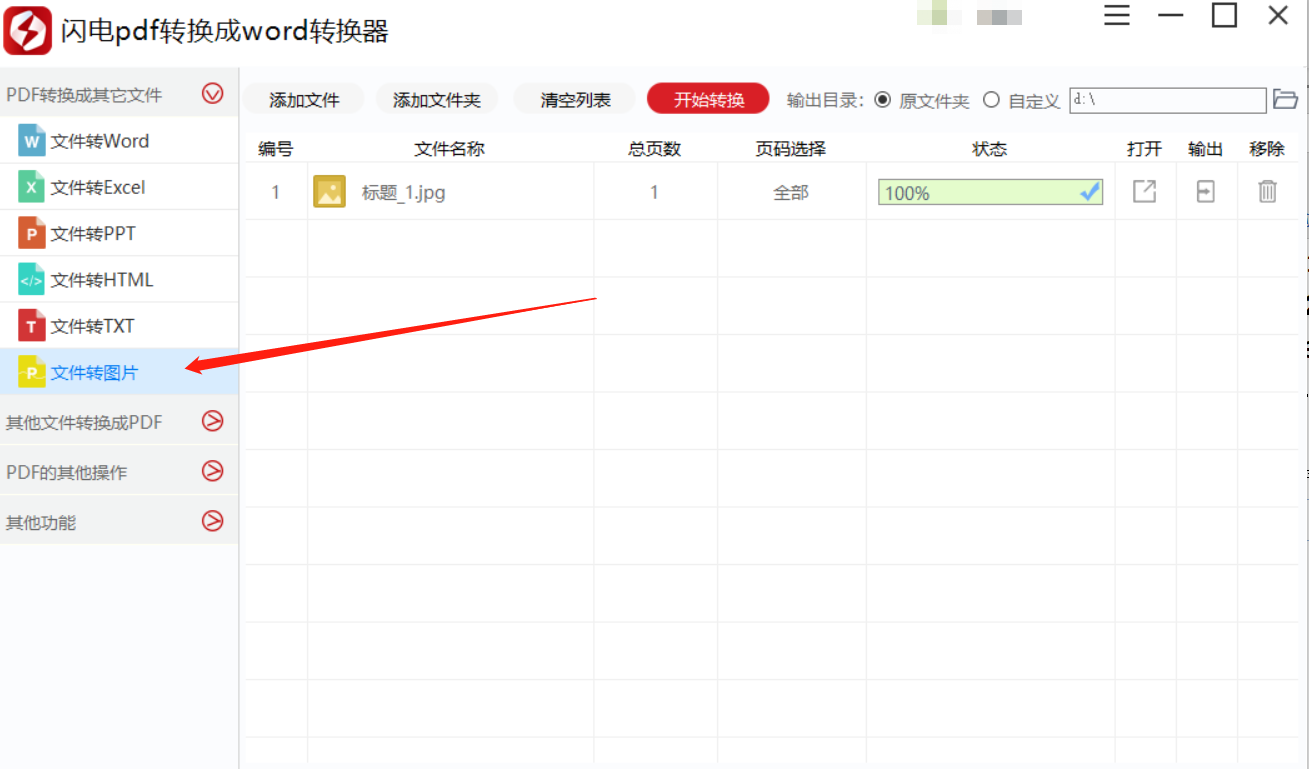
Task: Minimize the converter window
Action: 1171,15
